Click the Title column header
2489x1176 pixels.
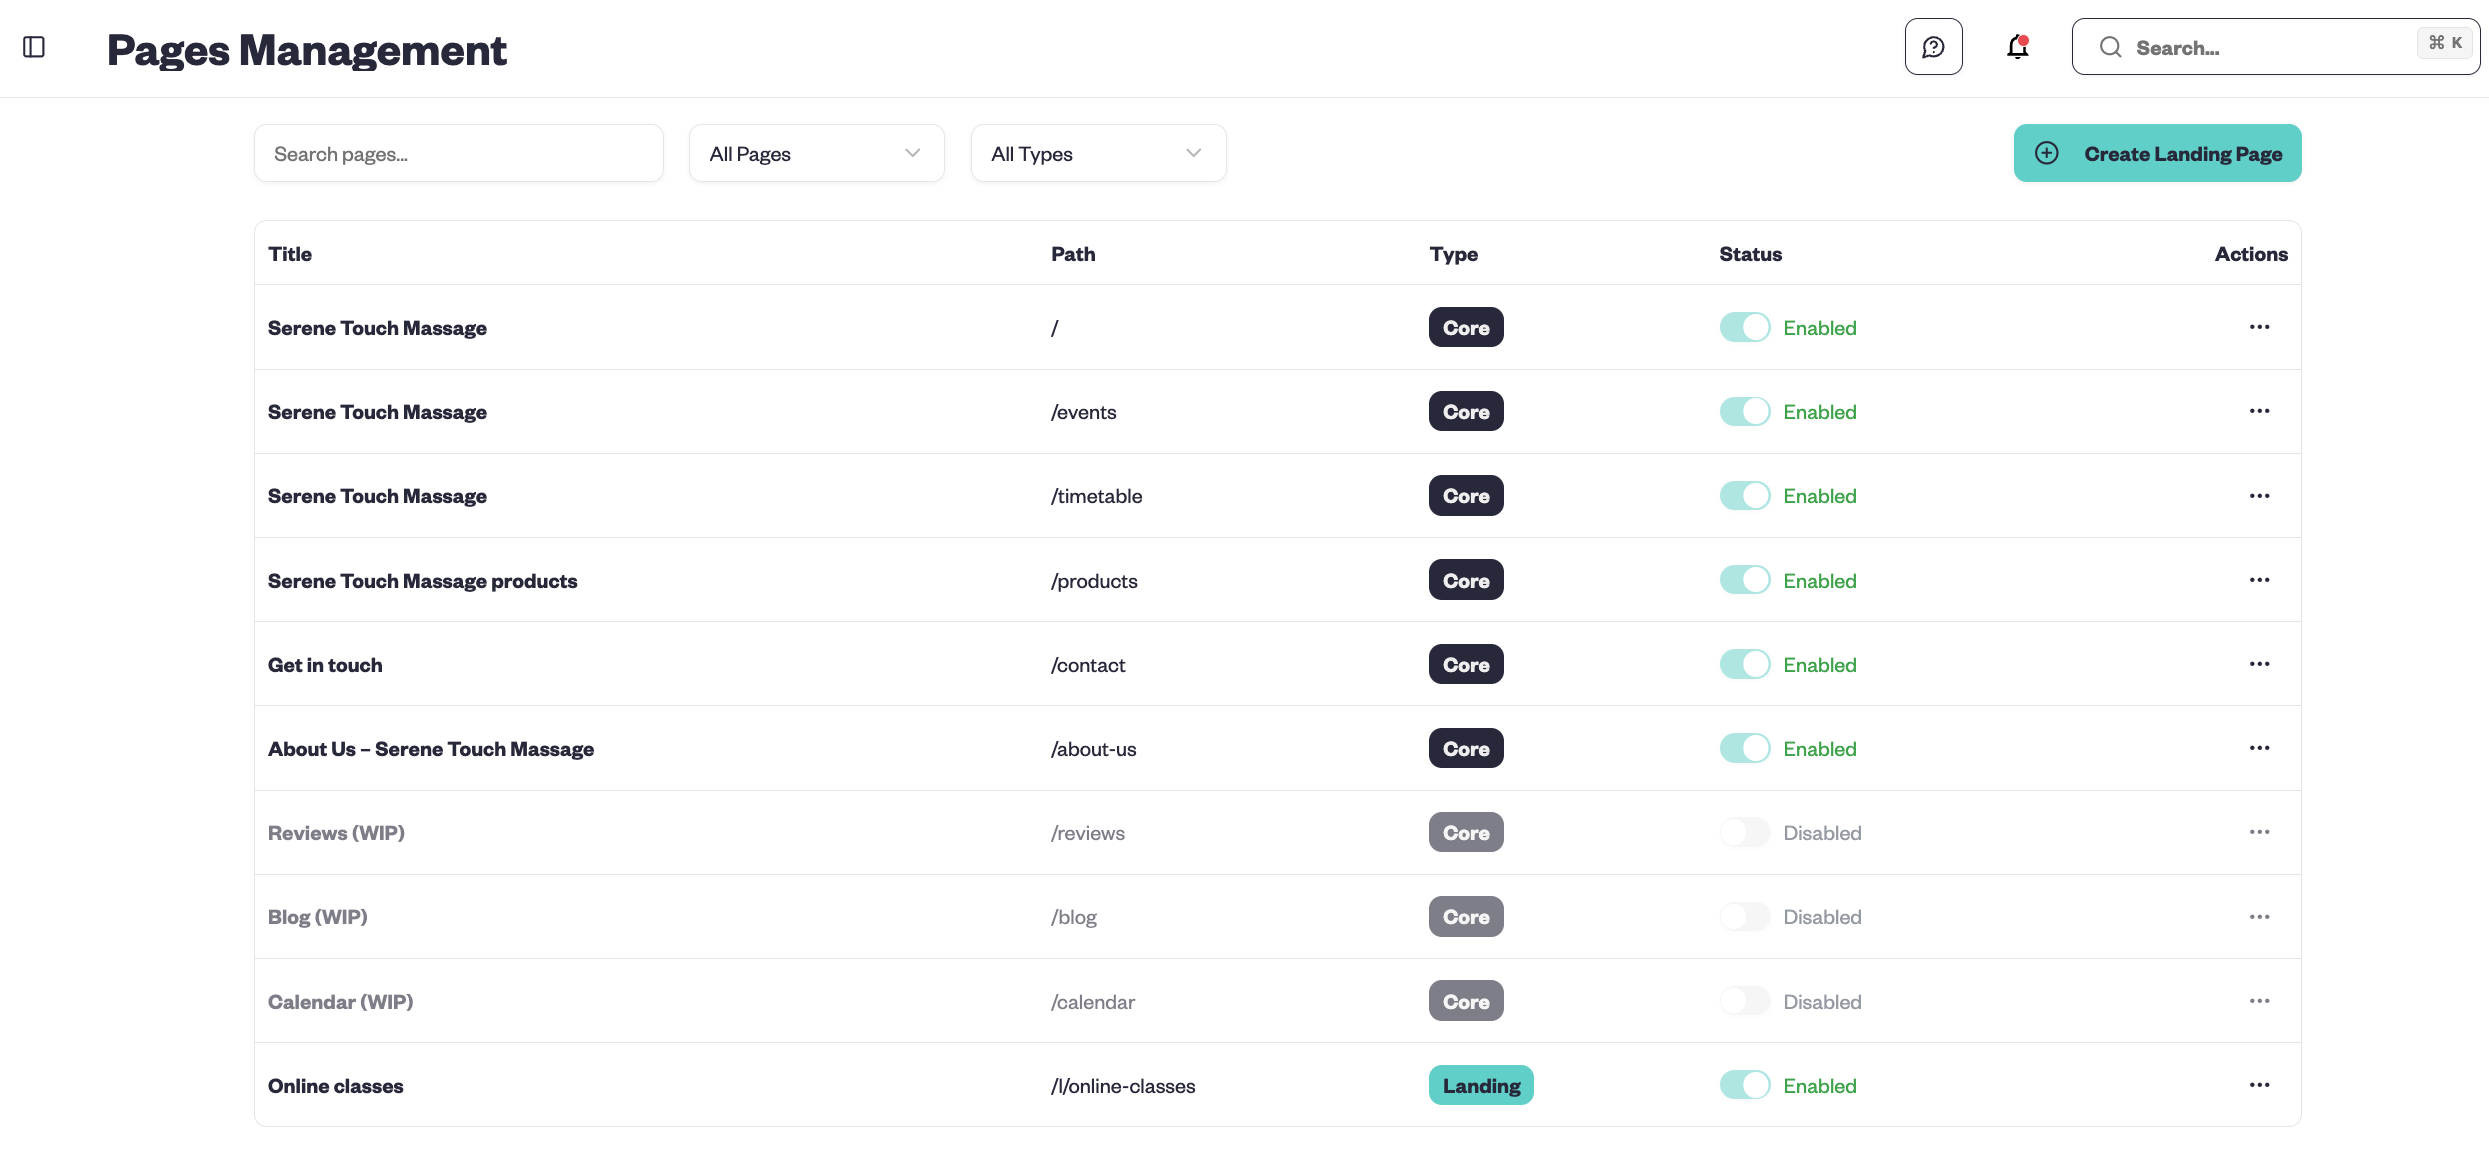pos(290,254)
